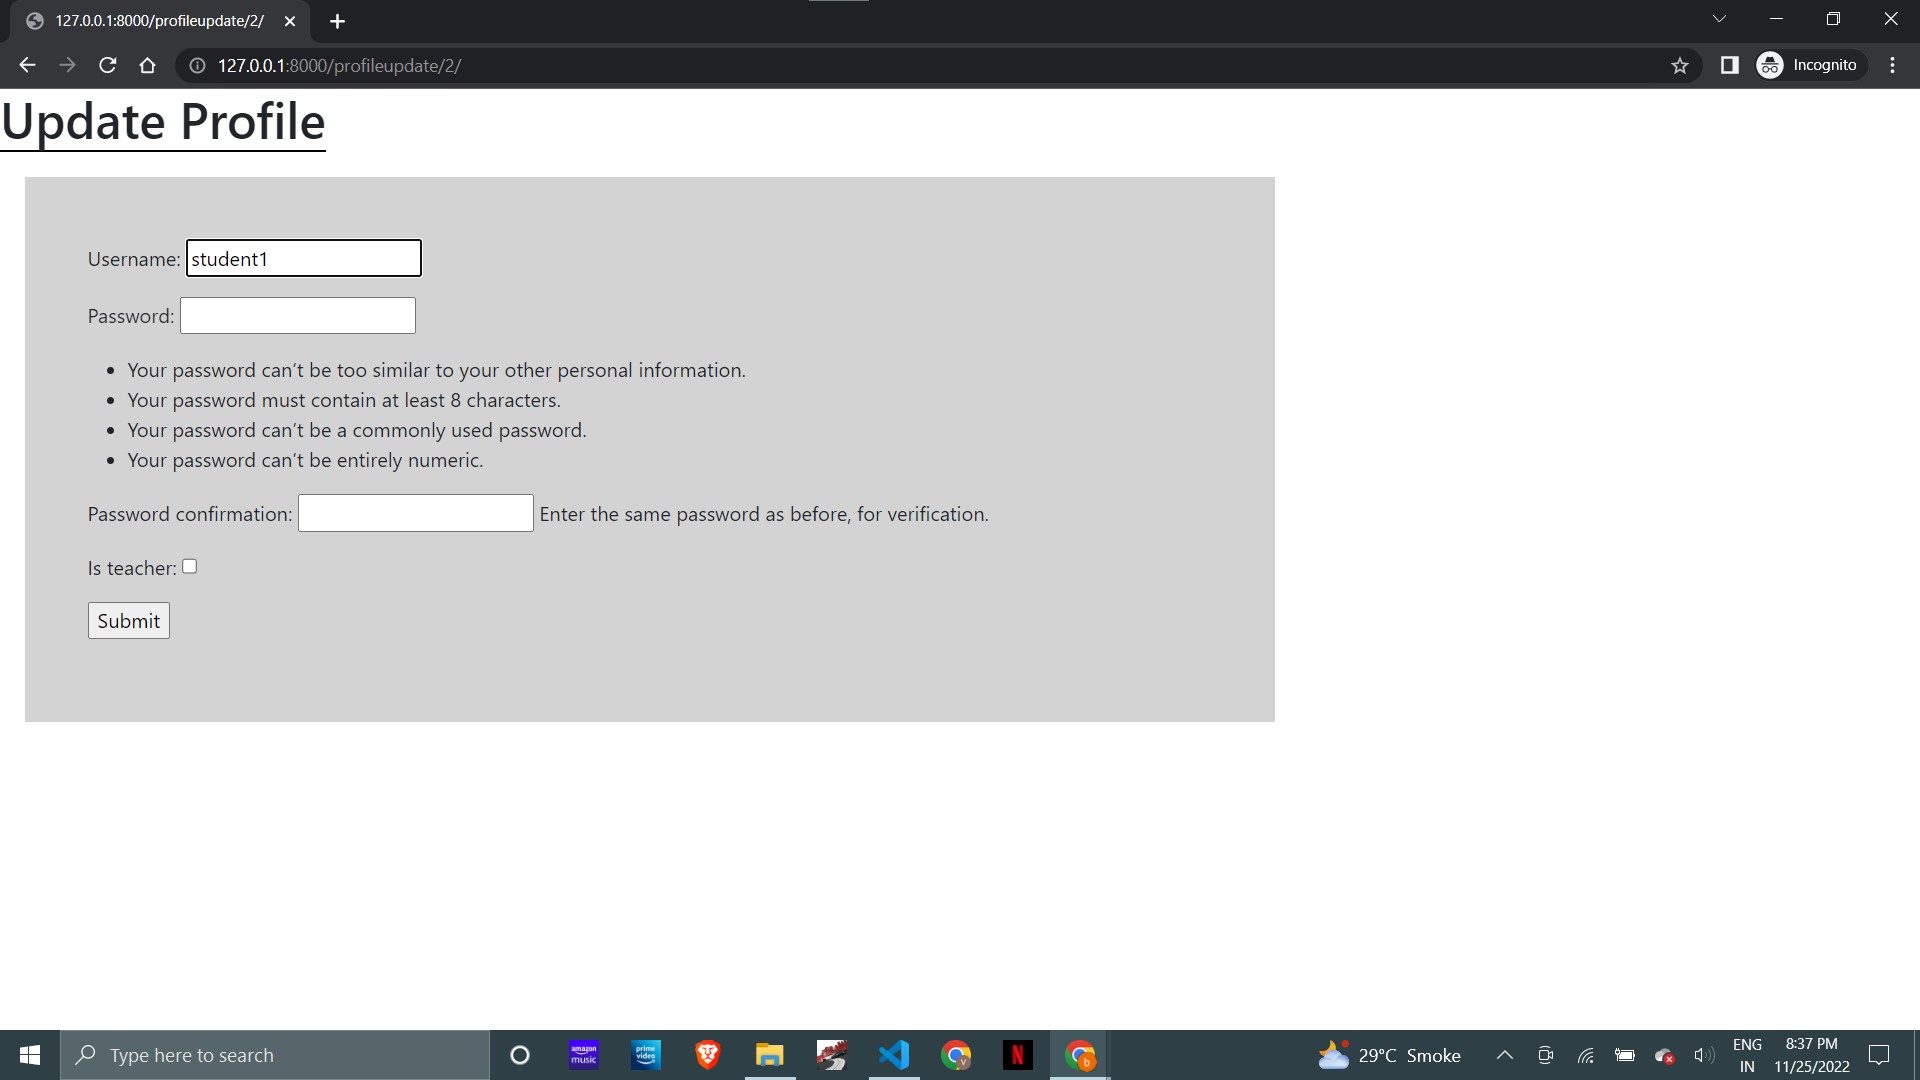Click the Password confirmation field

(415, 513)
